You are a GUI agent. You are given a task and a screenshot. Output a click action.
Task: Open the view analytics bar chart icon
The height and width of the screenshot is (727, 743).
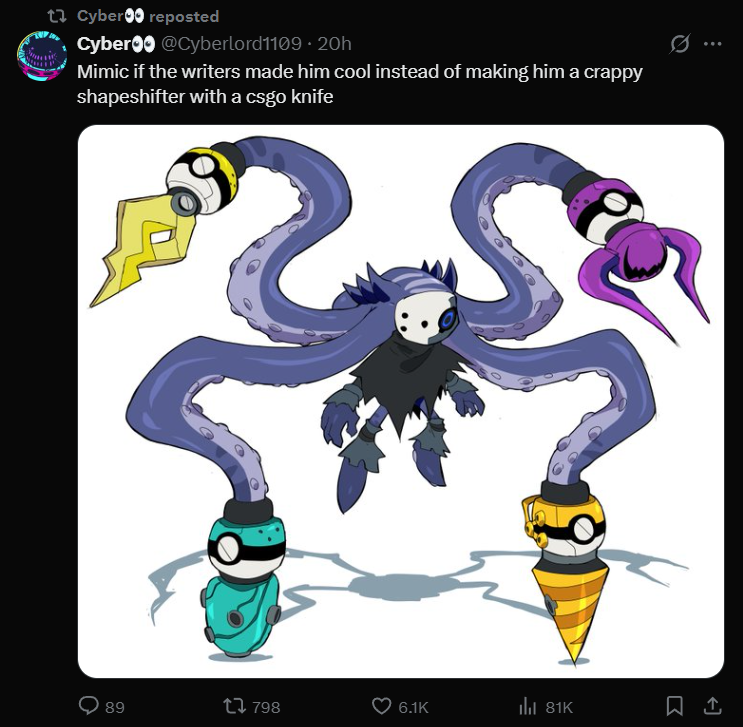click(x=527, y=707)
